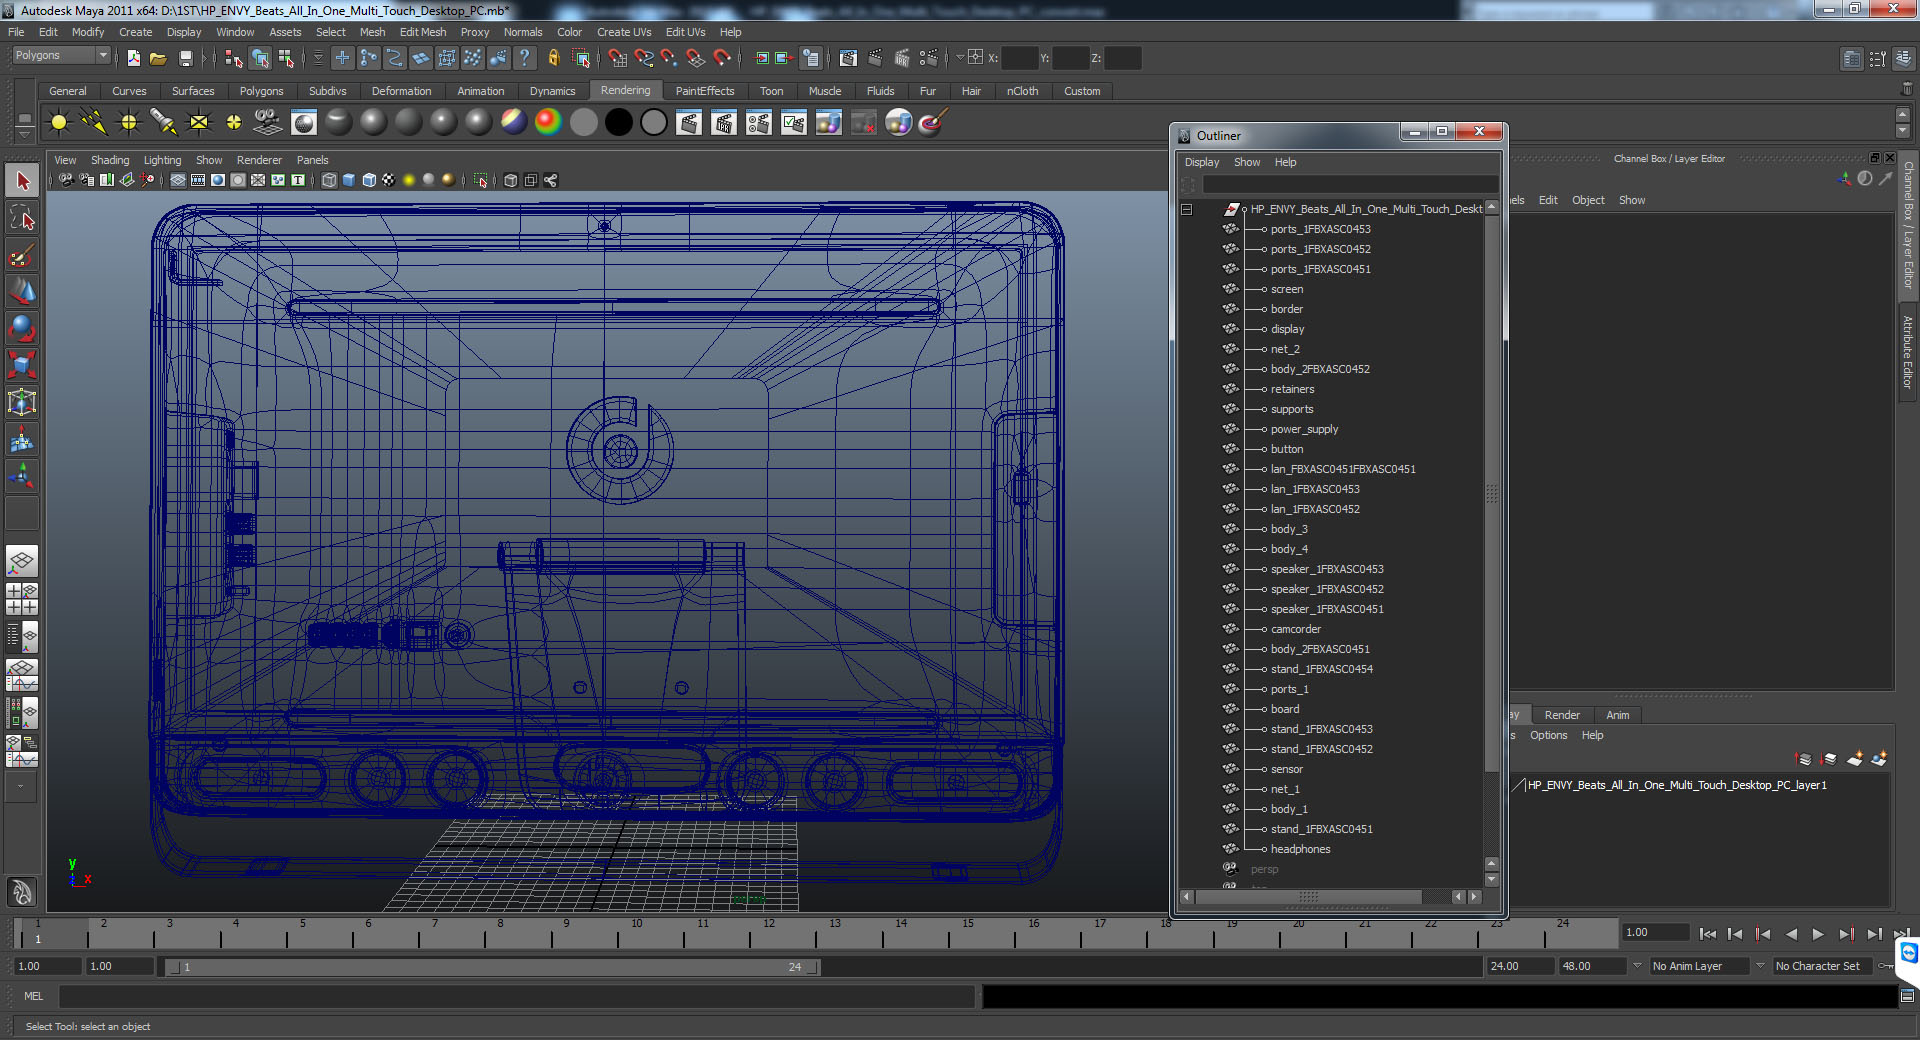The image size is (1920, 1040).
Task: Start IPR render from the shelf
Action: (x=724, y=122)
